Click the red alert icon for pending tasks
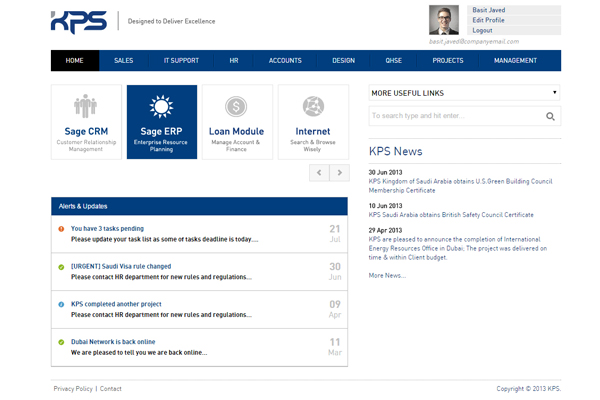The width and height of the screenshot is (600, 400). point(61,229)
